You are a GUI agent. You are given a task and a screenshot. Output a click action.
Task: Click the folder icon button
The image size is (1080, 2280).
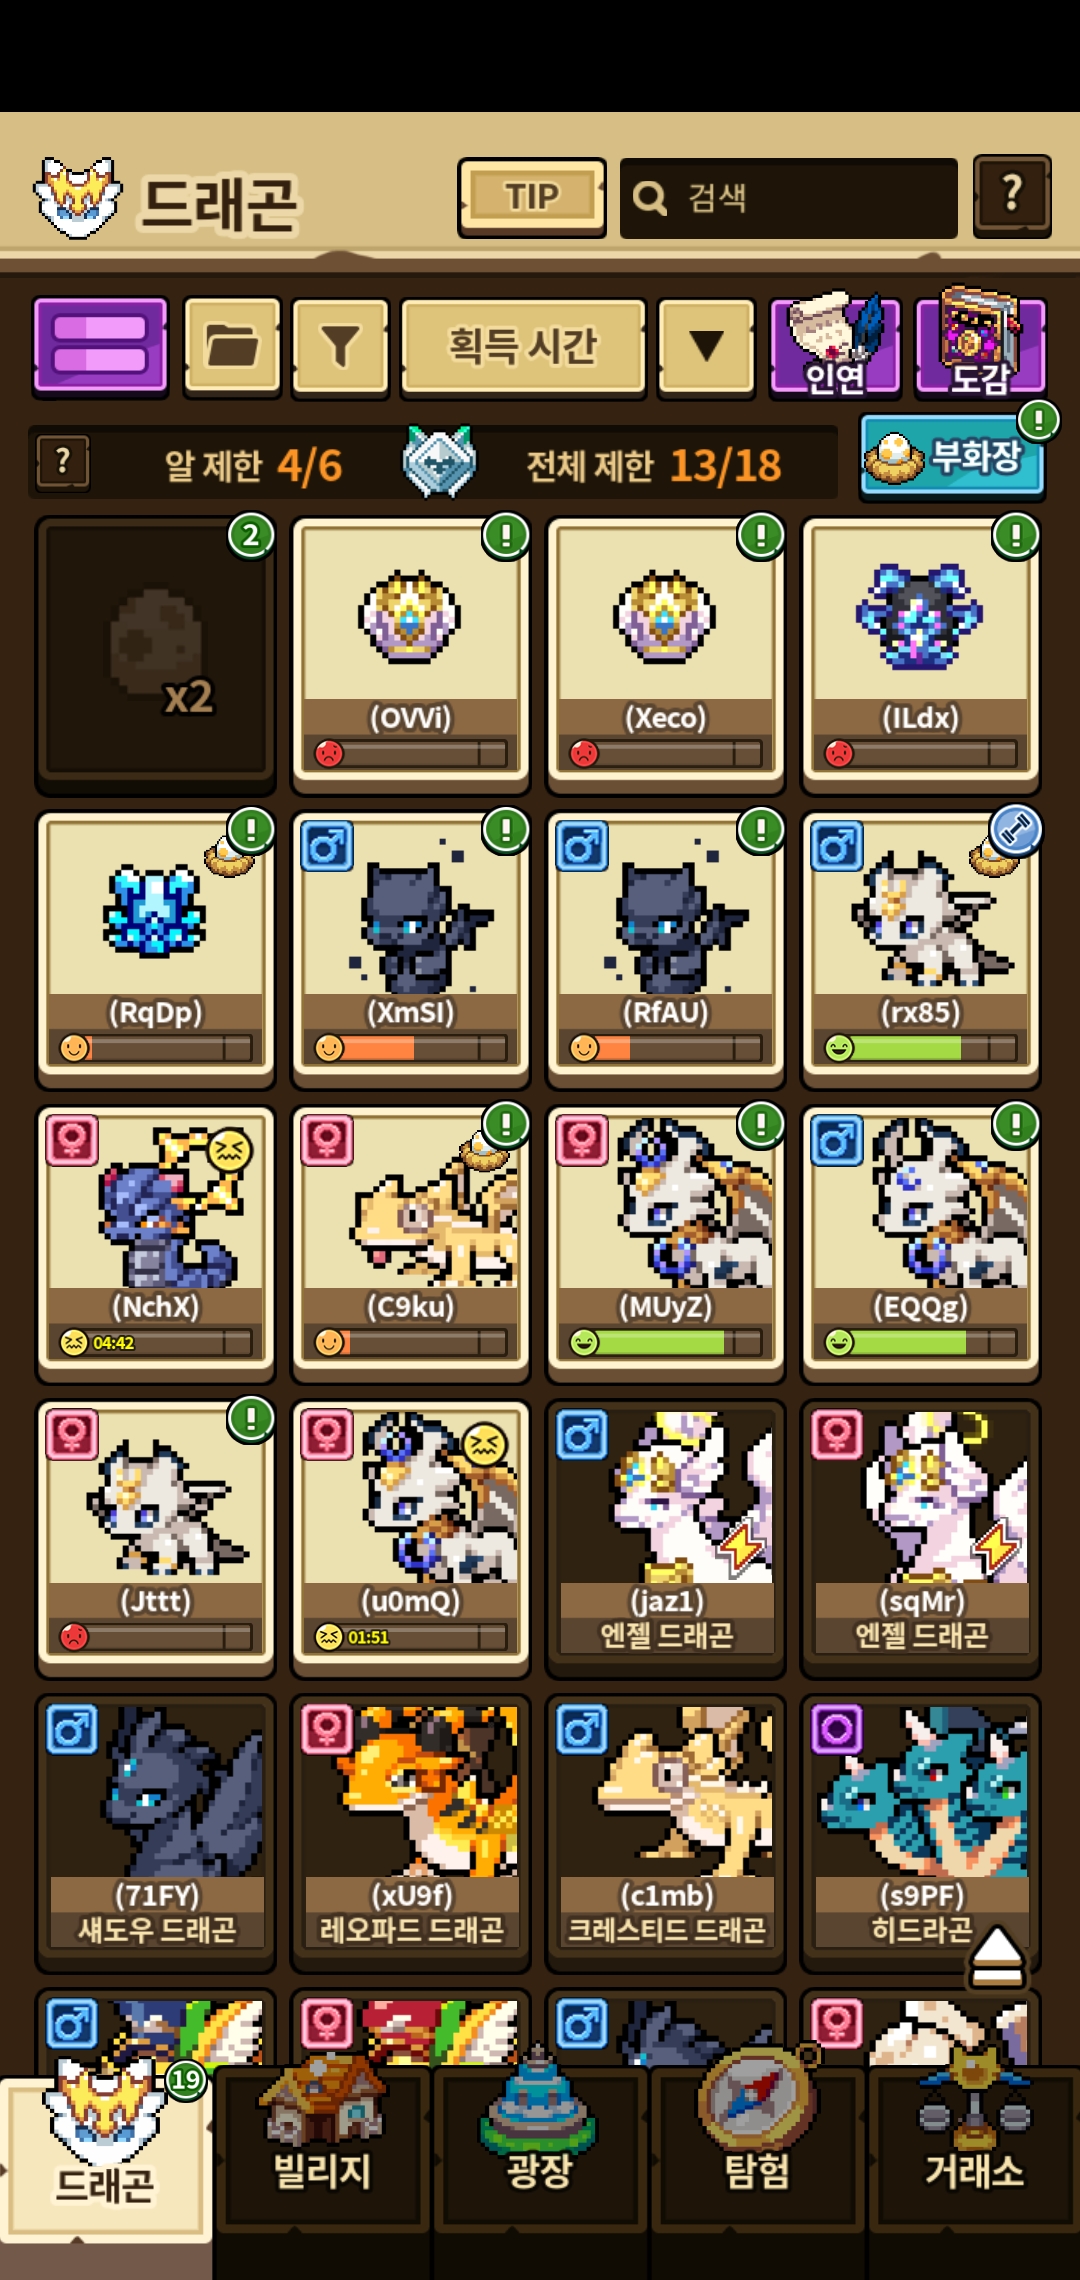click(232, 345)
